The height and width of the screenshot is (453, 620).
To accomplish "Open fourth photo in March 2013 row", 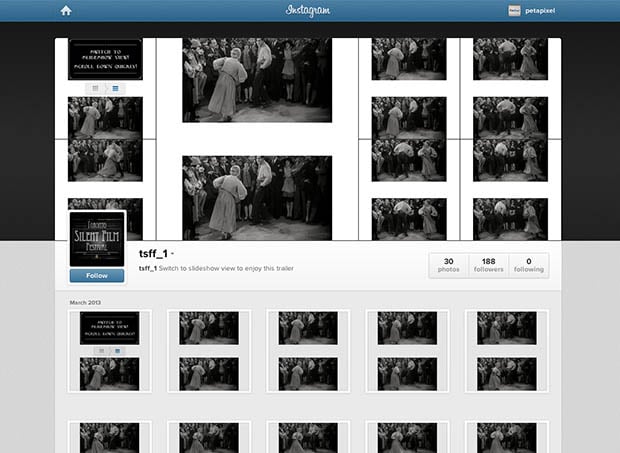I will coord(407,351).
